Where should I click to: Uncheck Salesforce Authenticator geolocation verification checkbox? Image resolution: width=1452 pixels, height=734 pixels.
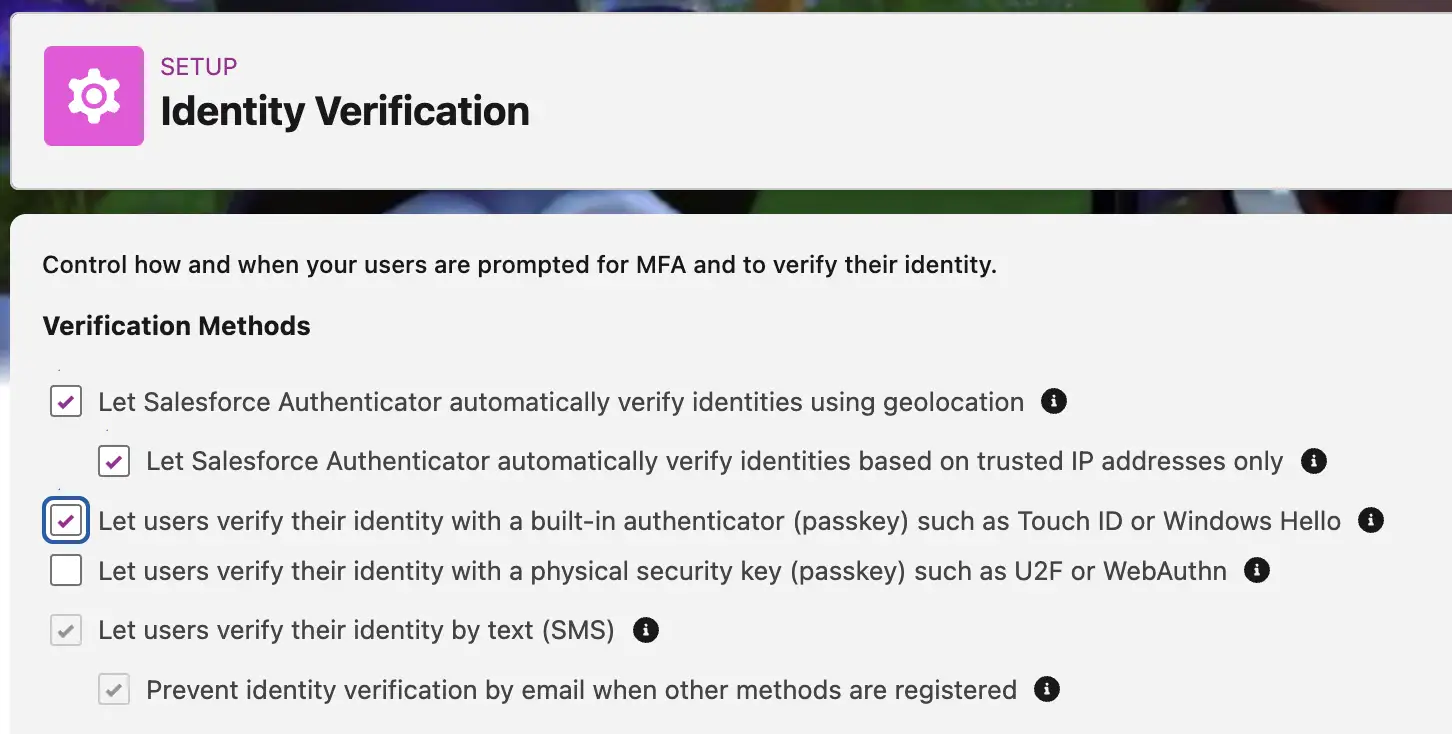point(66,402)
